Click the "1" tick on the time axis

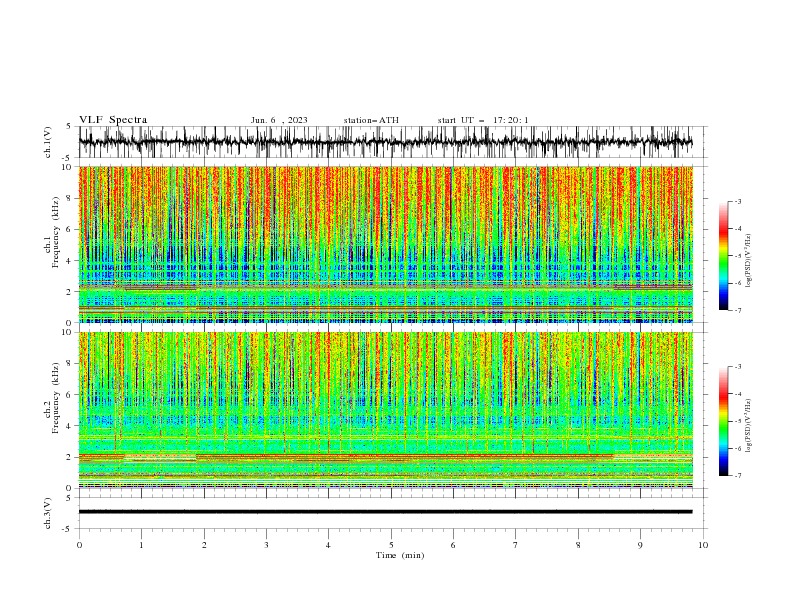(x=142, y=545)
